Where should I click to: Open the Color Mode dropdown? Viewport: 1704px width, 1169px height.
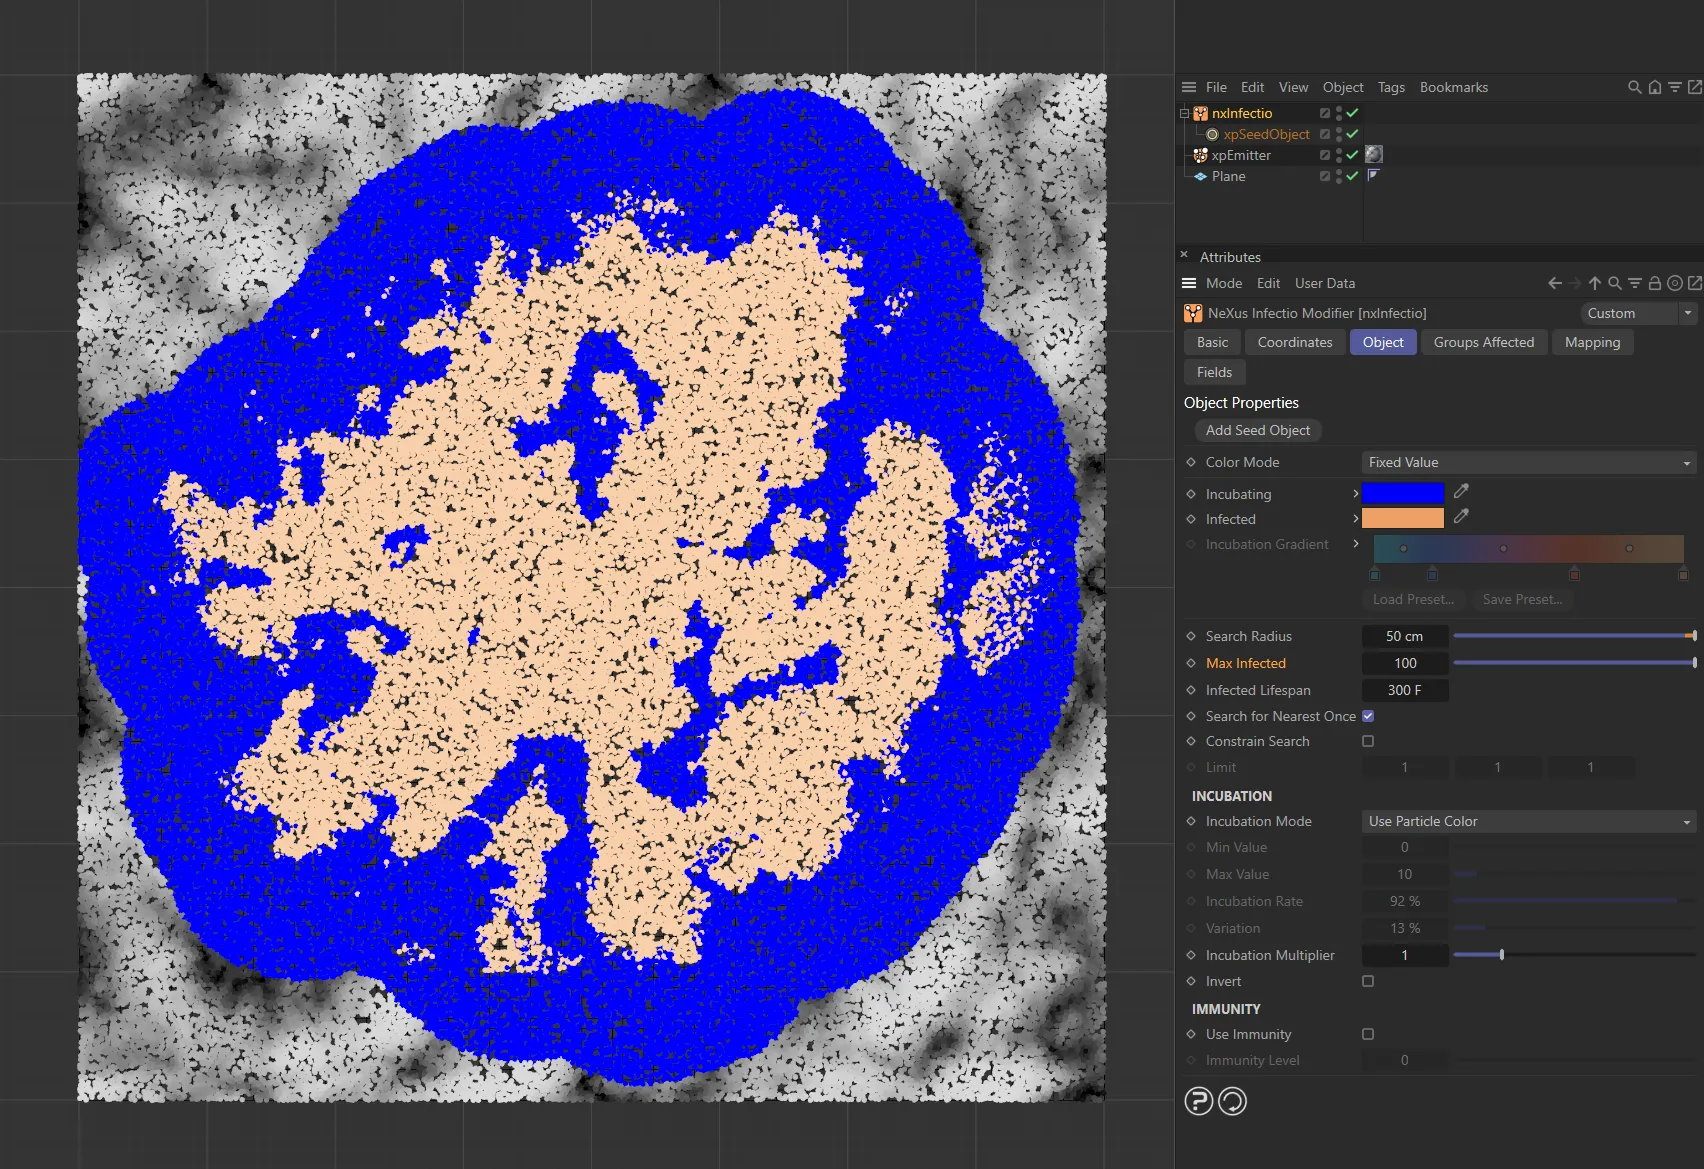1527,462
